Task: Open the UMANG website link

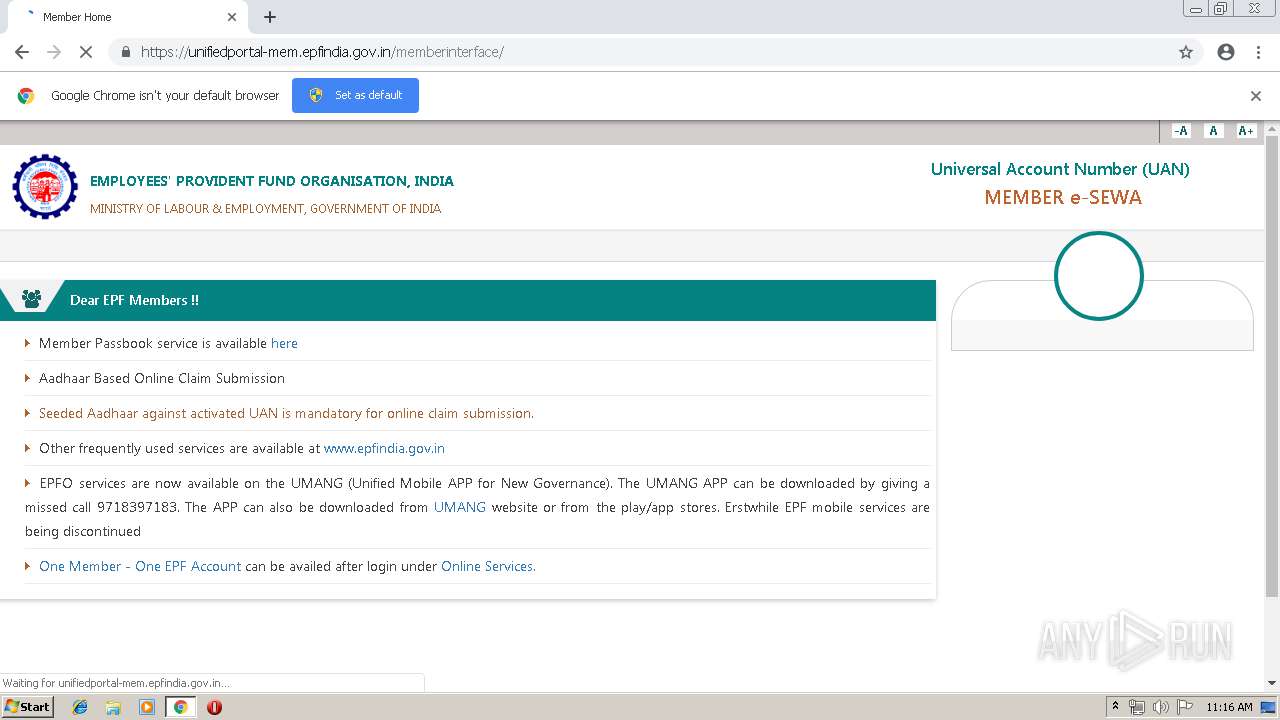Action: tap(460, 507)
